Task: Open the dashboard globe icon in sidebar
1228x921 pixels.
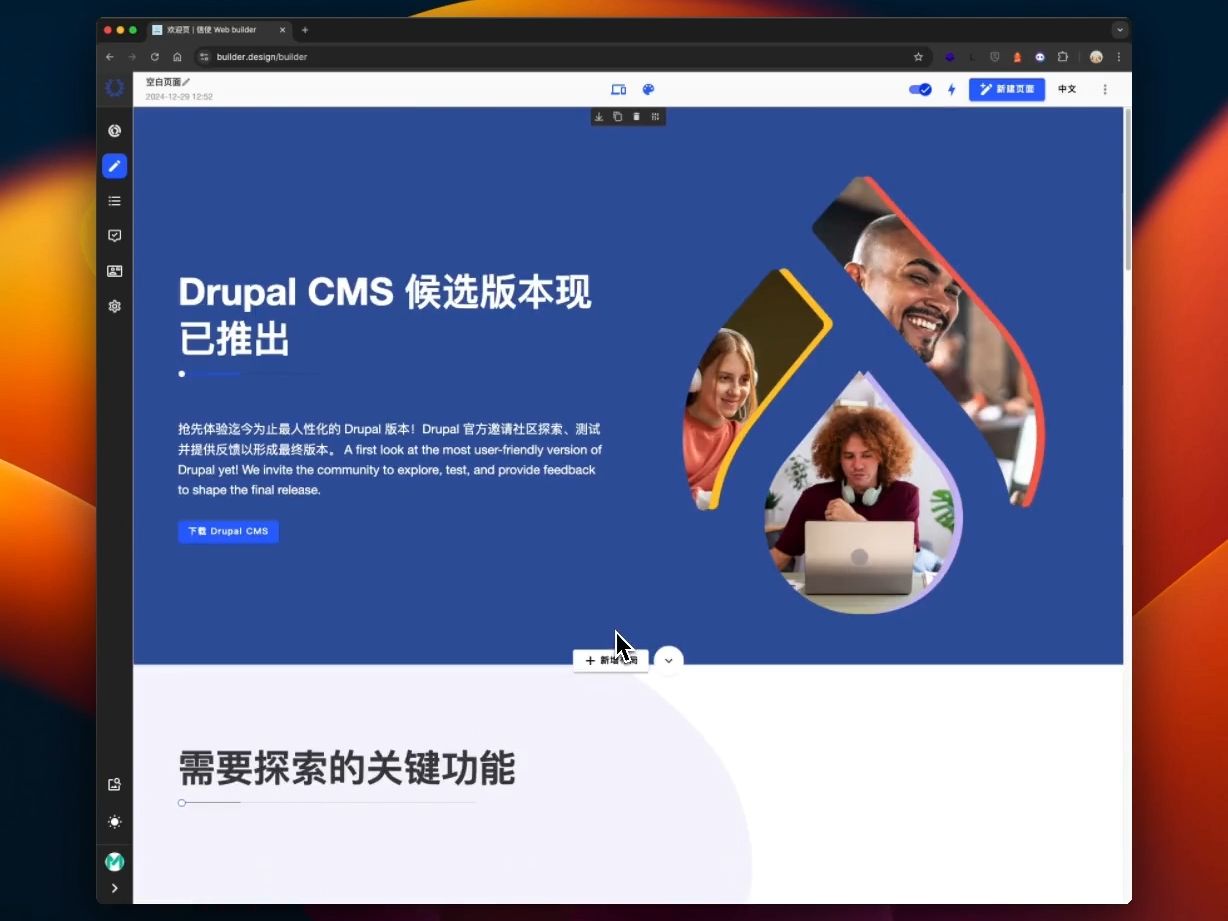Action: pos(115,131)
